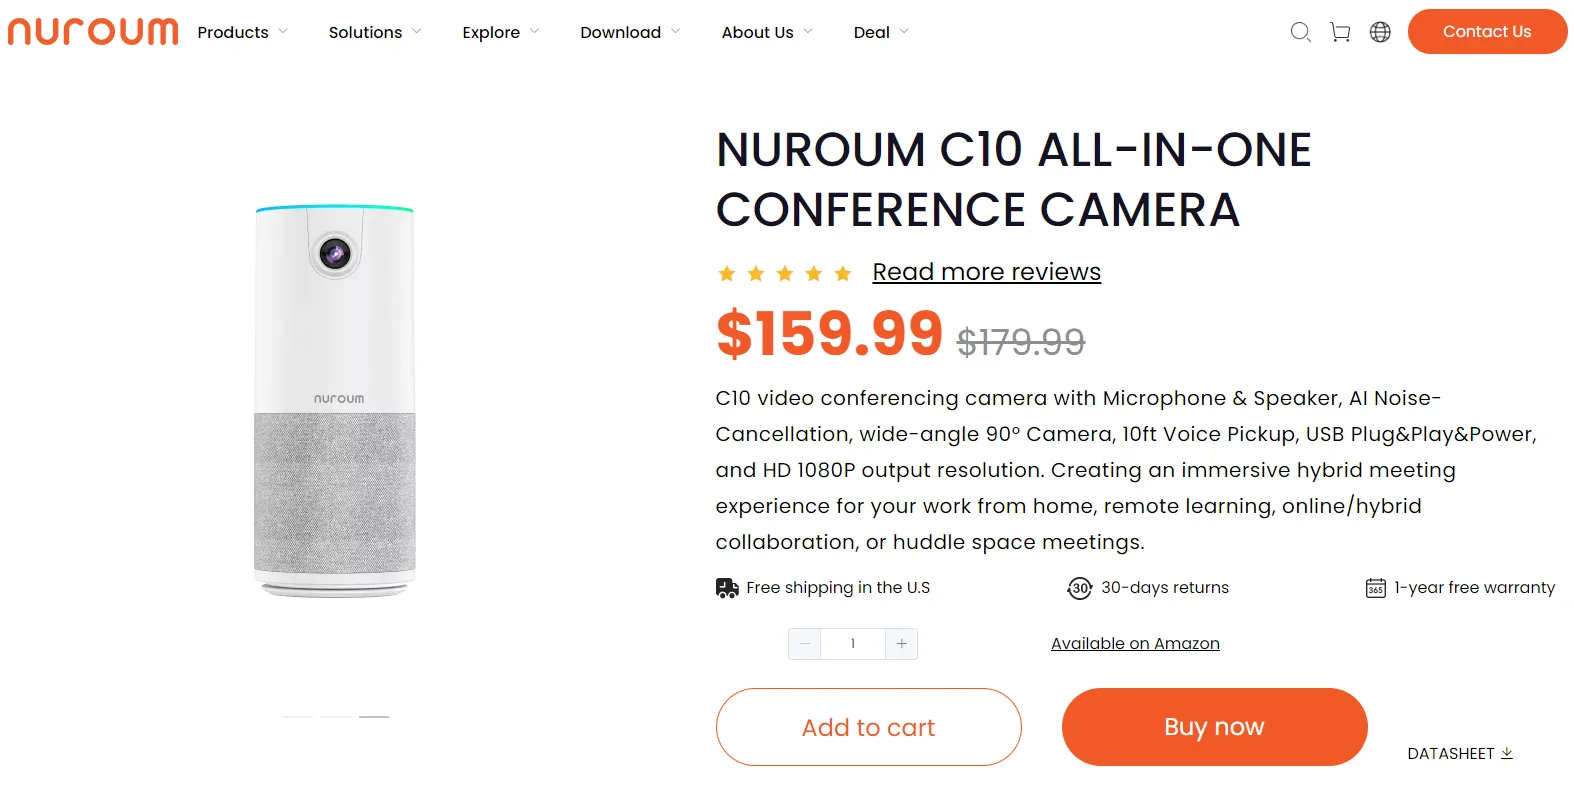Click the quantity input field

coord(853,644)
